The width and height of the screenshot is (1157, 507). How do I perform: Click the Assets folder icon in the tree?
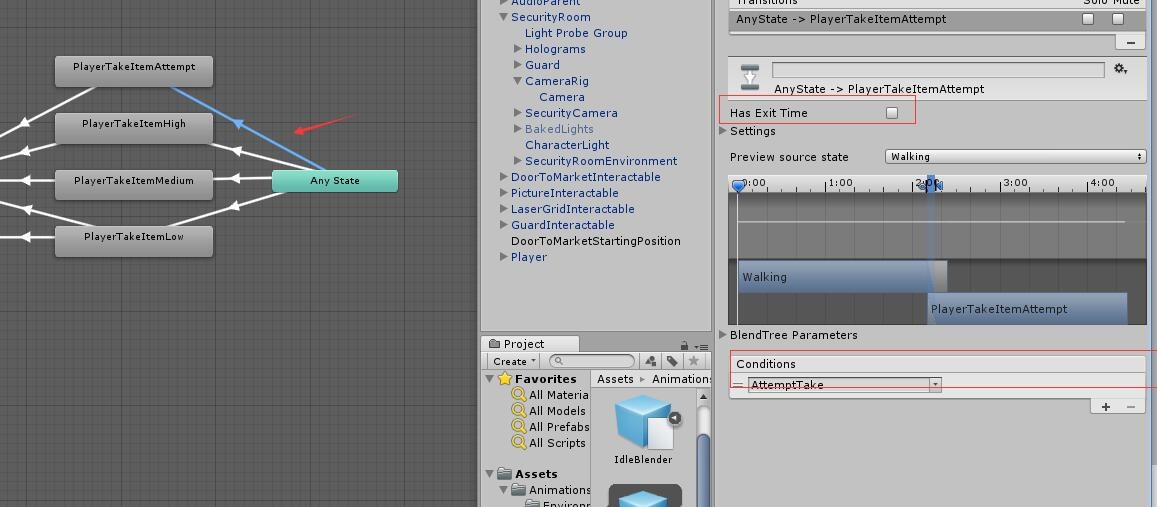click(505, 474)
